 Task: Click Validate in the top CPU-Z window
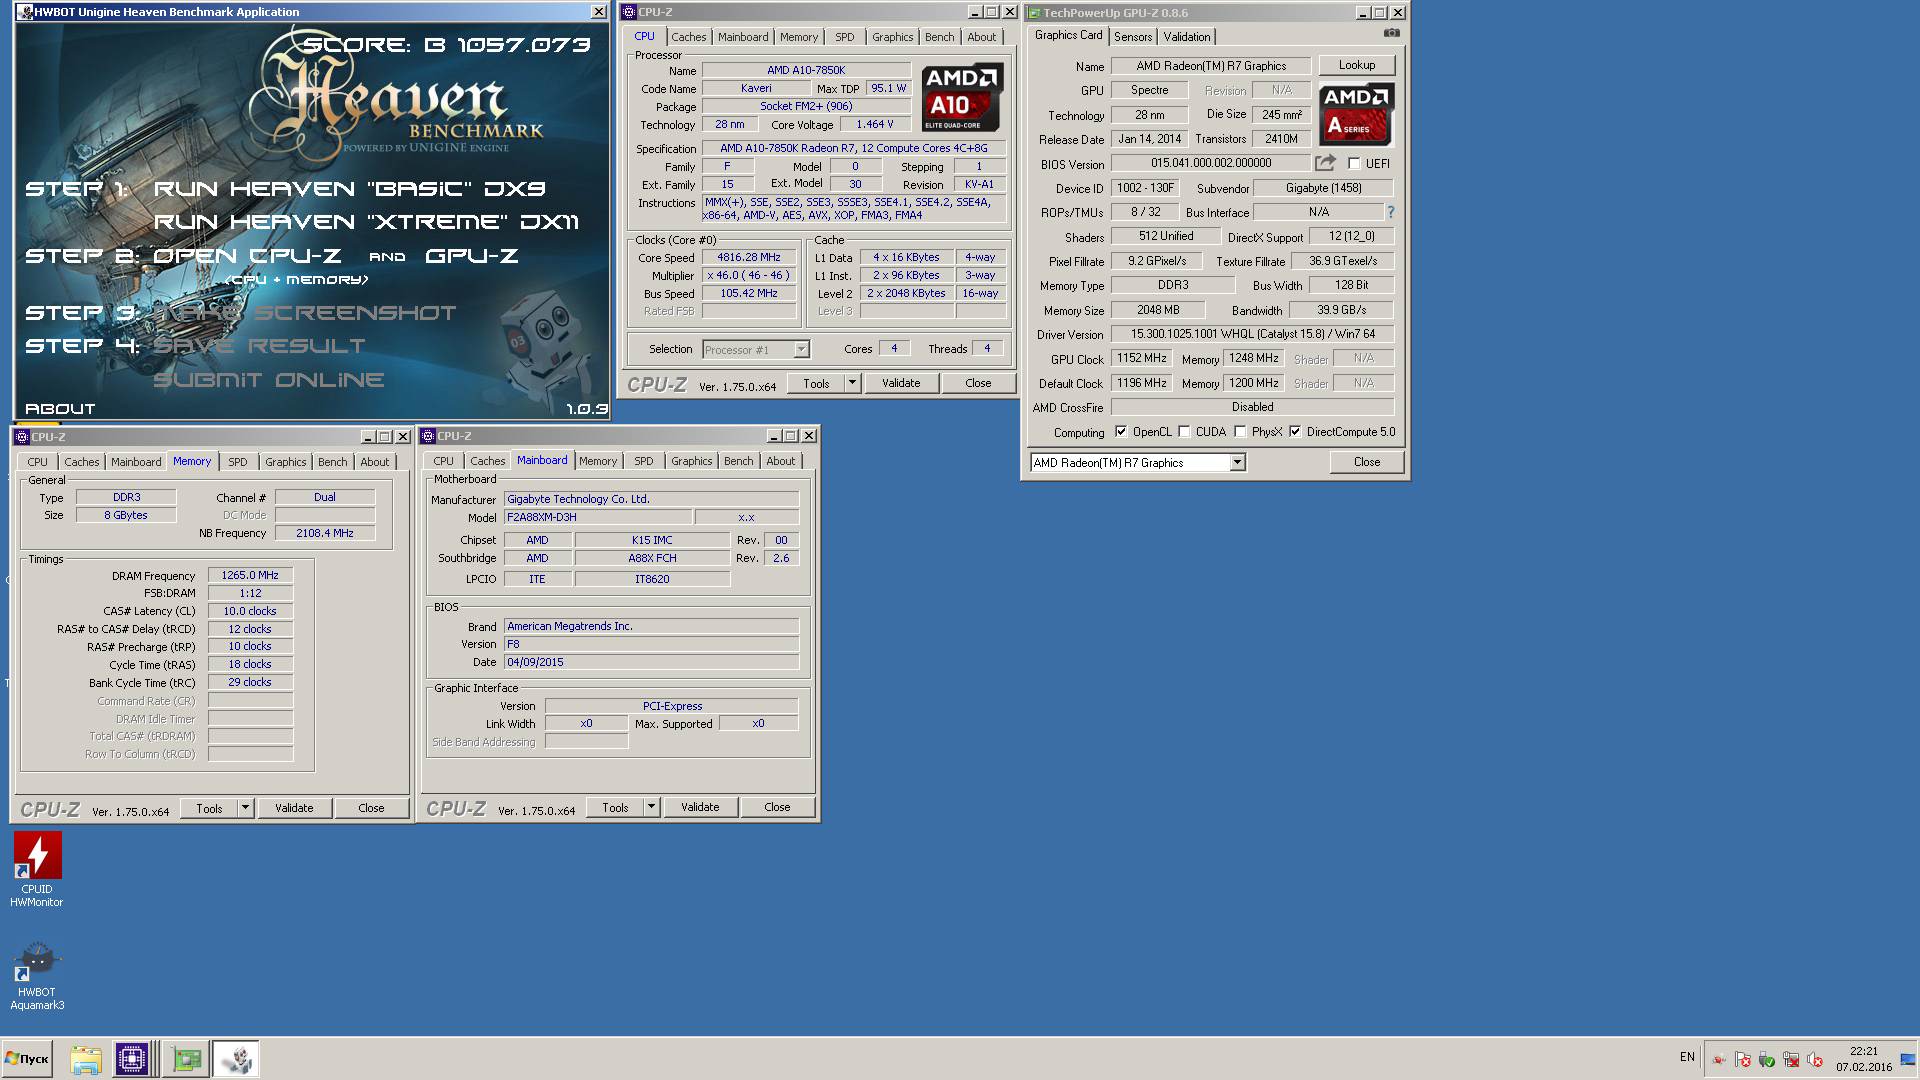901,383
